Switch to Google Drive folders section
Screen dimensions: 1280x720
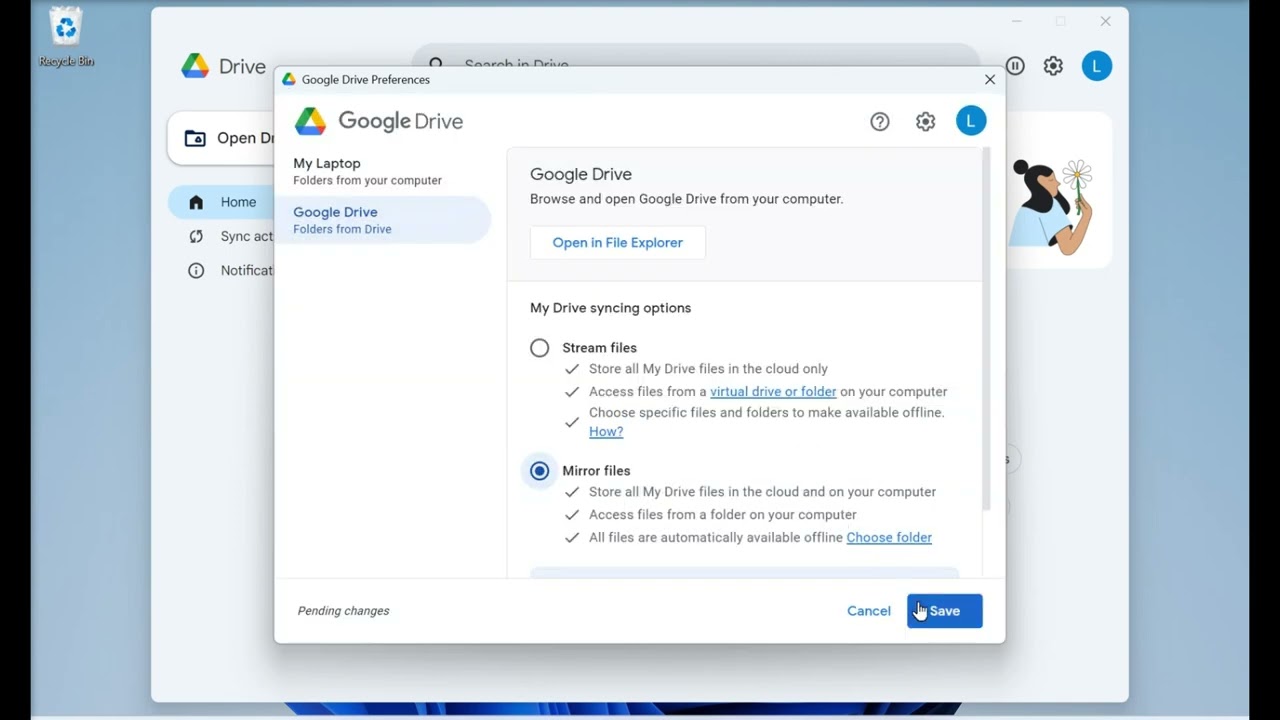click(x=383, y=220)
